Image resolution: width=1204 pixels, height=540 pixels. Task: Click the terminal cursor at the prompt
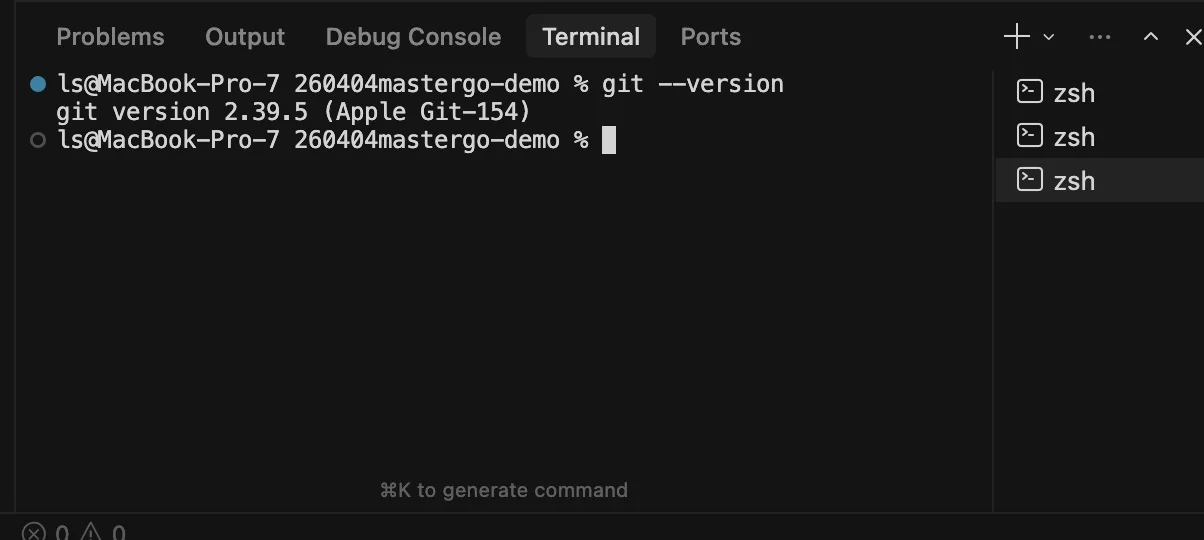pos(609,141)
